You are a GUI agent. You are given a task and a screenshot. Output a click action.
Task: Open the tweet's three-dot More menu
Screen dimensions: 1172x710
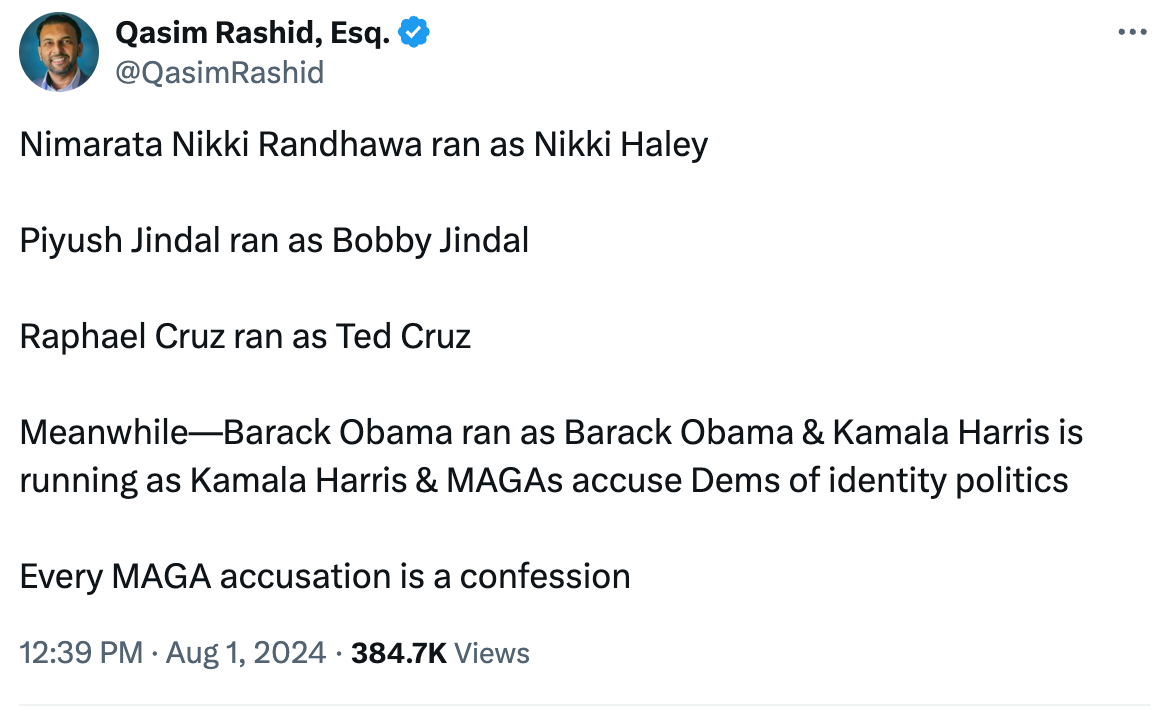coord(1131,32)
